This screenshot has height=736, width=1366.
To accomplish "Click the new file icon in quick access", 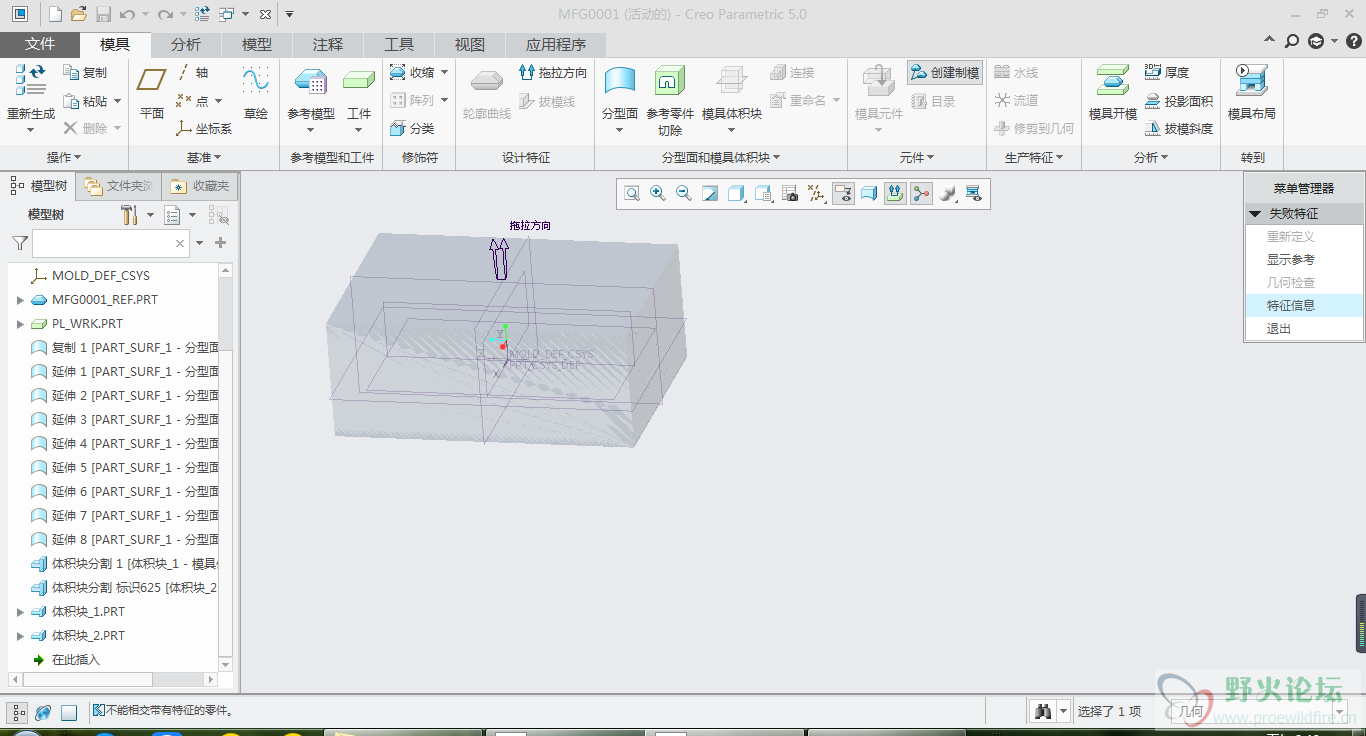I will click(x=55, y=14).
